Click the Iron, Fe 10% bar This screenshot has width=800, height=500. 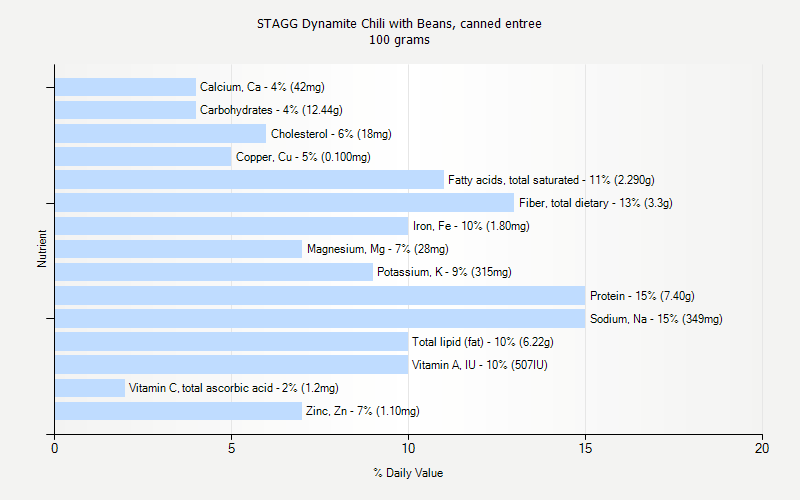coord(232,226)
